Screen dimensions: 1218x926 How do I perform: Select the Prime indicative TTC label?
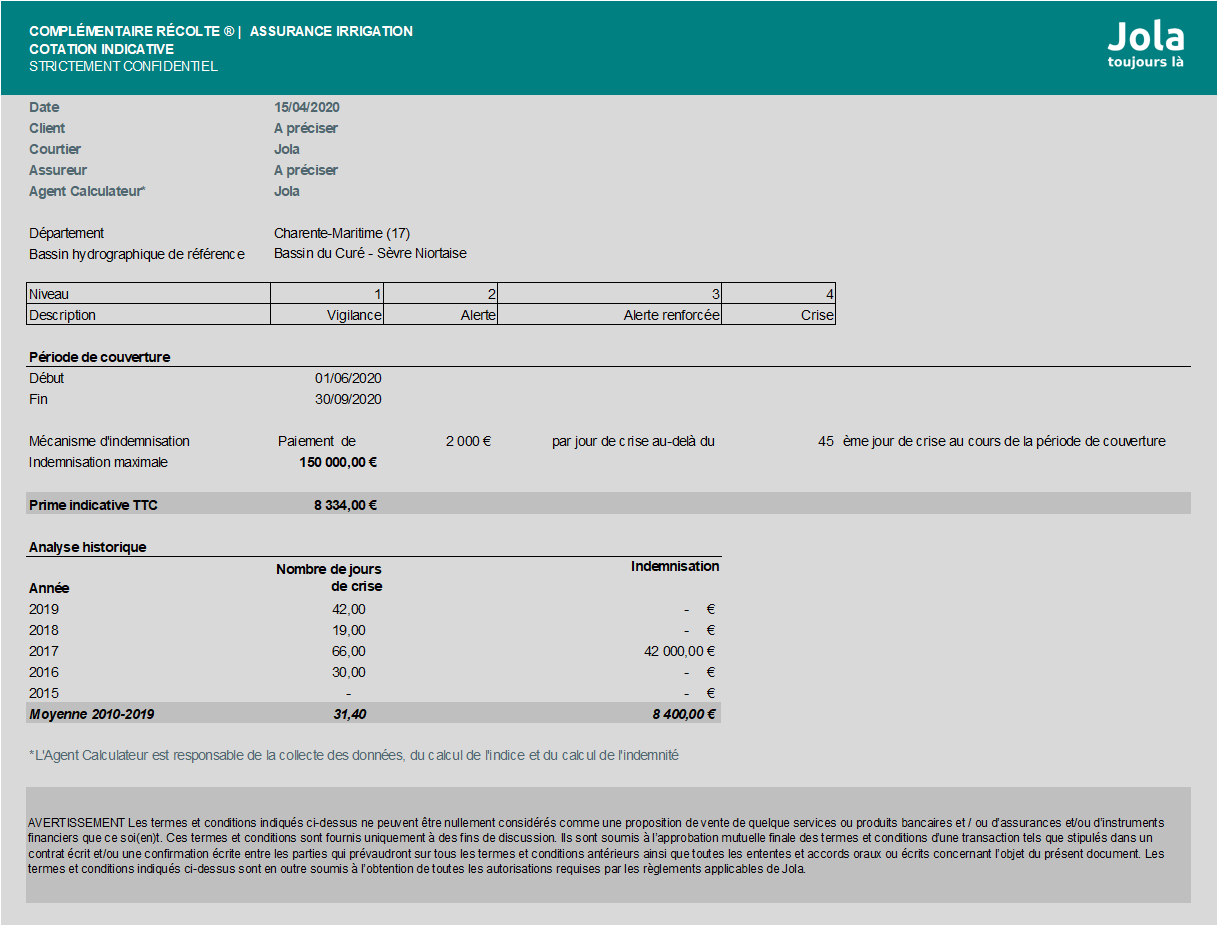(x=93, y=505)
